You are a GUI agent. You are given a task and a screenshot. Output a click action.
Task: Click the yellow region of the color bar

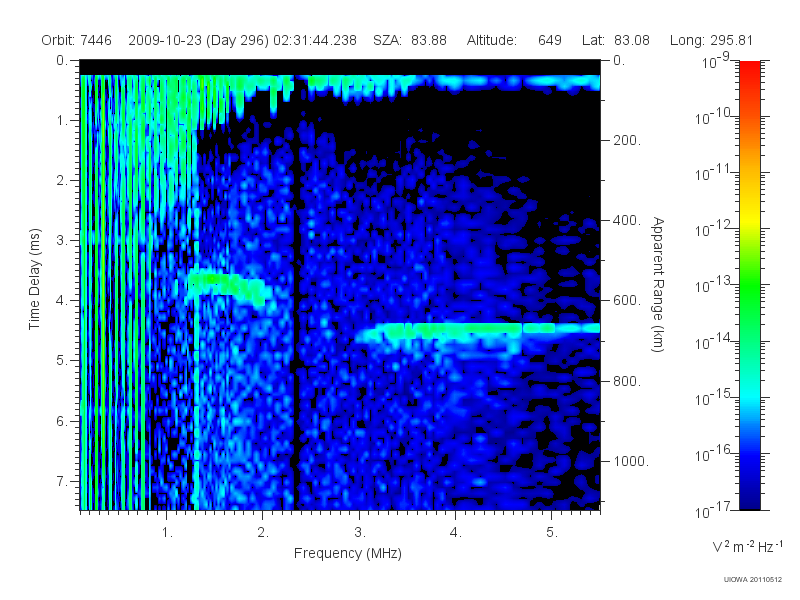tap(750, 217)
